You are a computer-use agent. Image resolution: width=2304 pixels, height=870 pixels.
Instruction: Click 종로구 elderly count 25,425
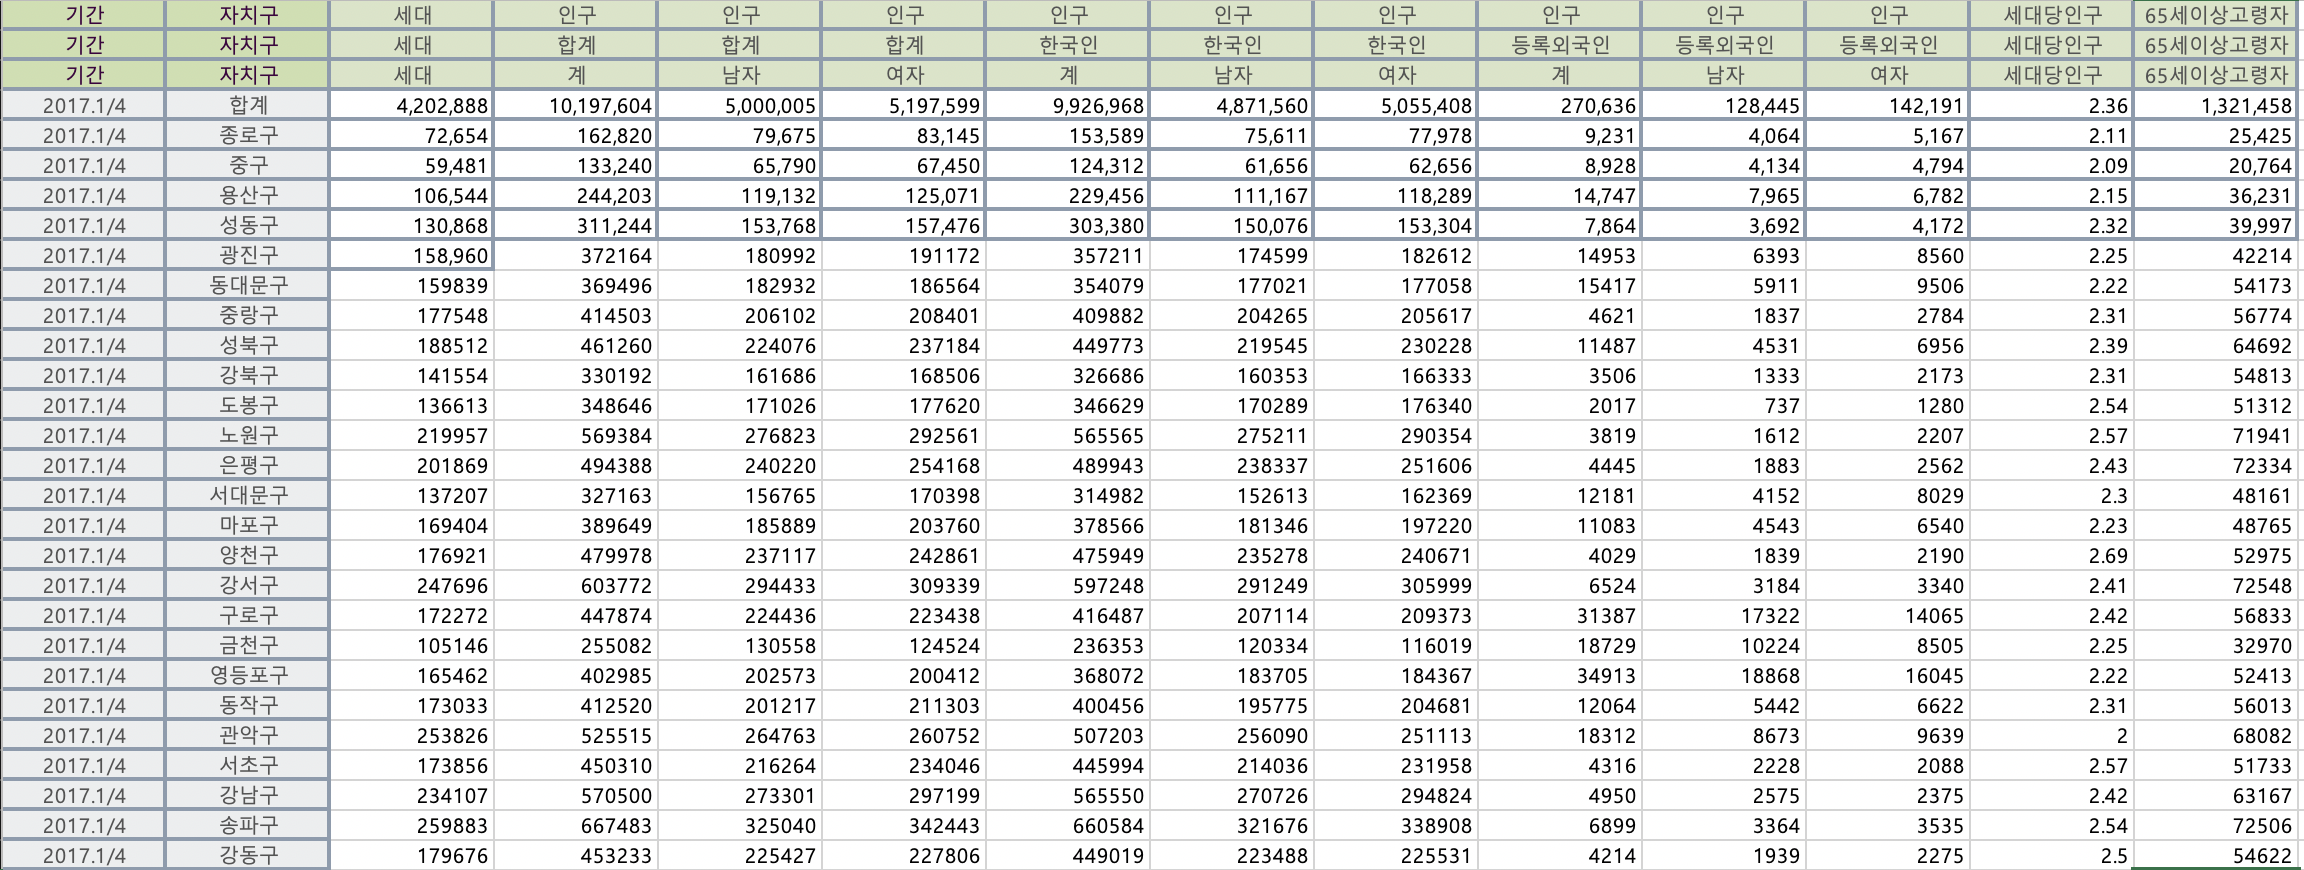coord(2217,135)
